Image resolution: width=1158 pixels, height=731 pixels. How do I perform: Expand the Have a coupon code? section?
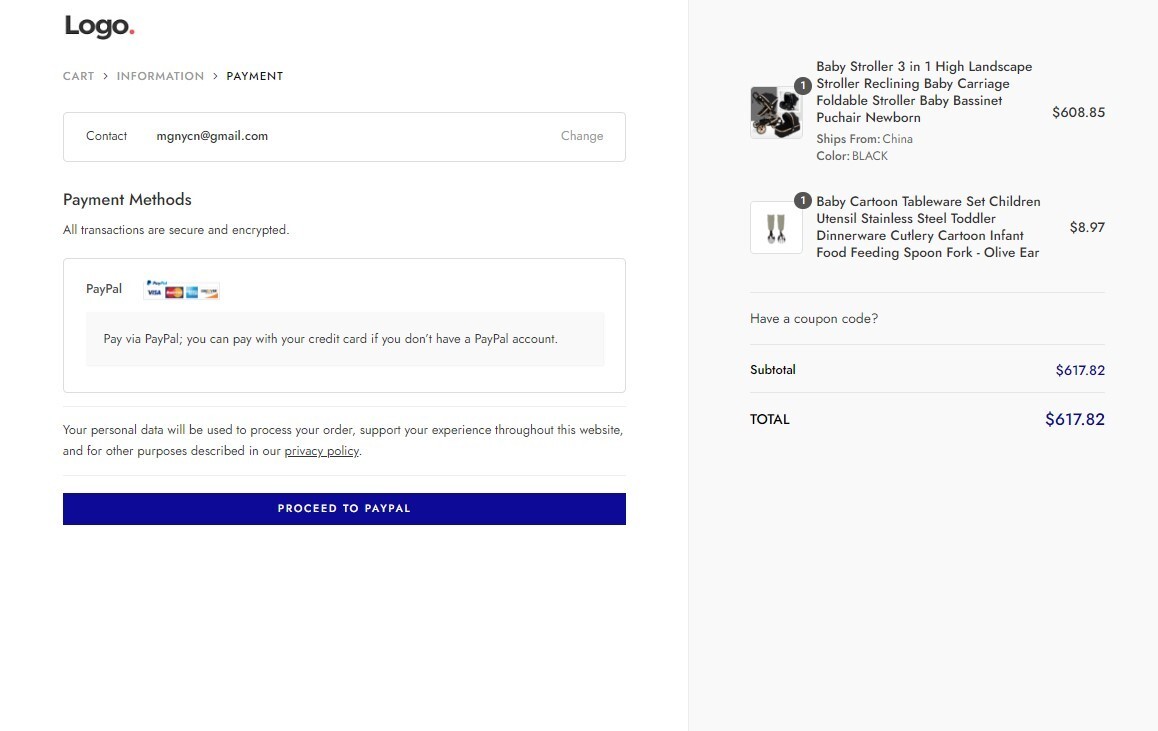click(x=814, y=318)
